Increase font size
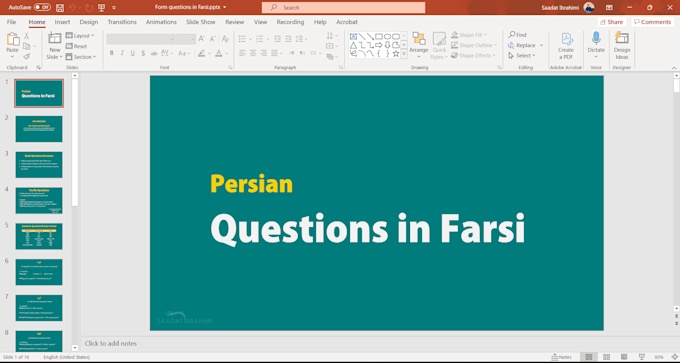The width and height of the screenshot is (680, 363). pyautogui.click(x=202, y=39)
